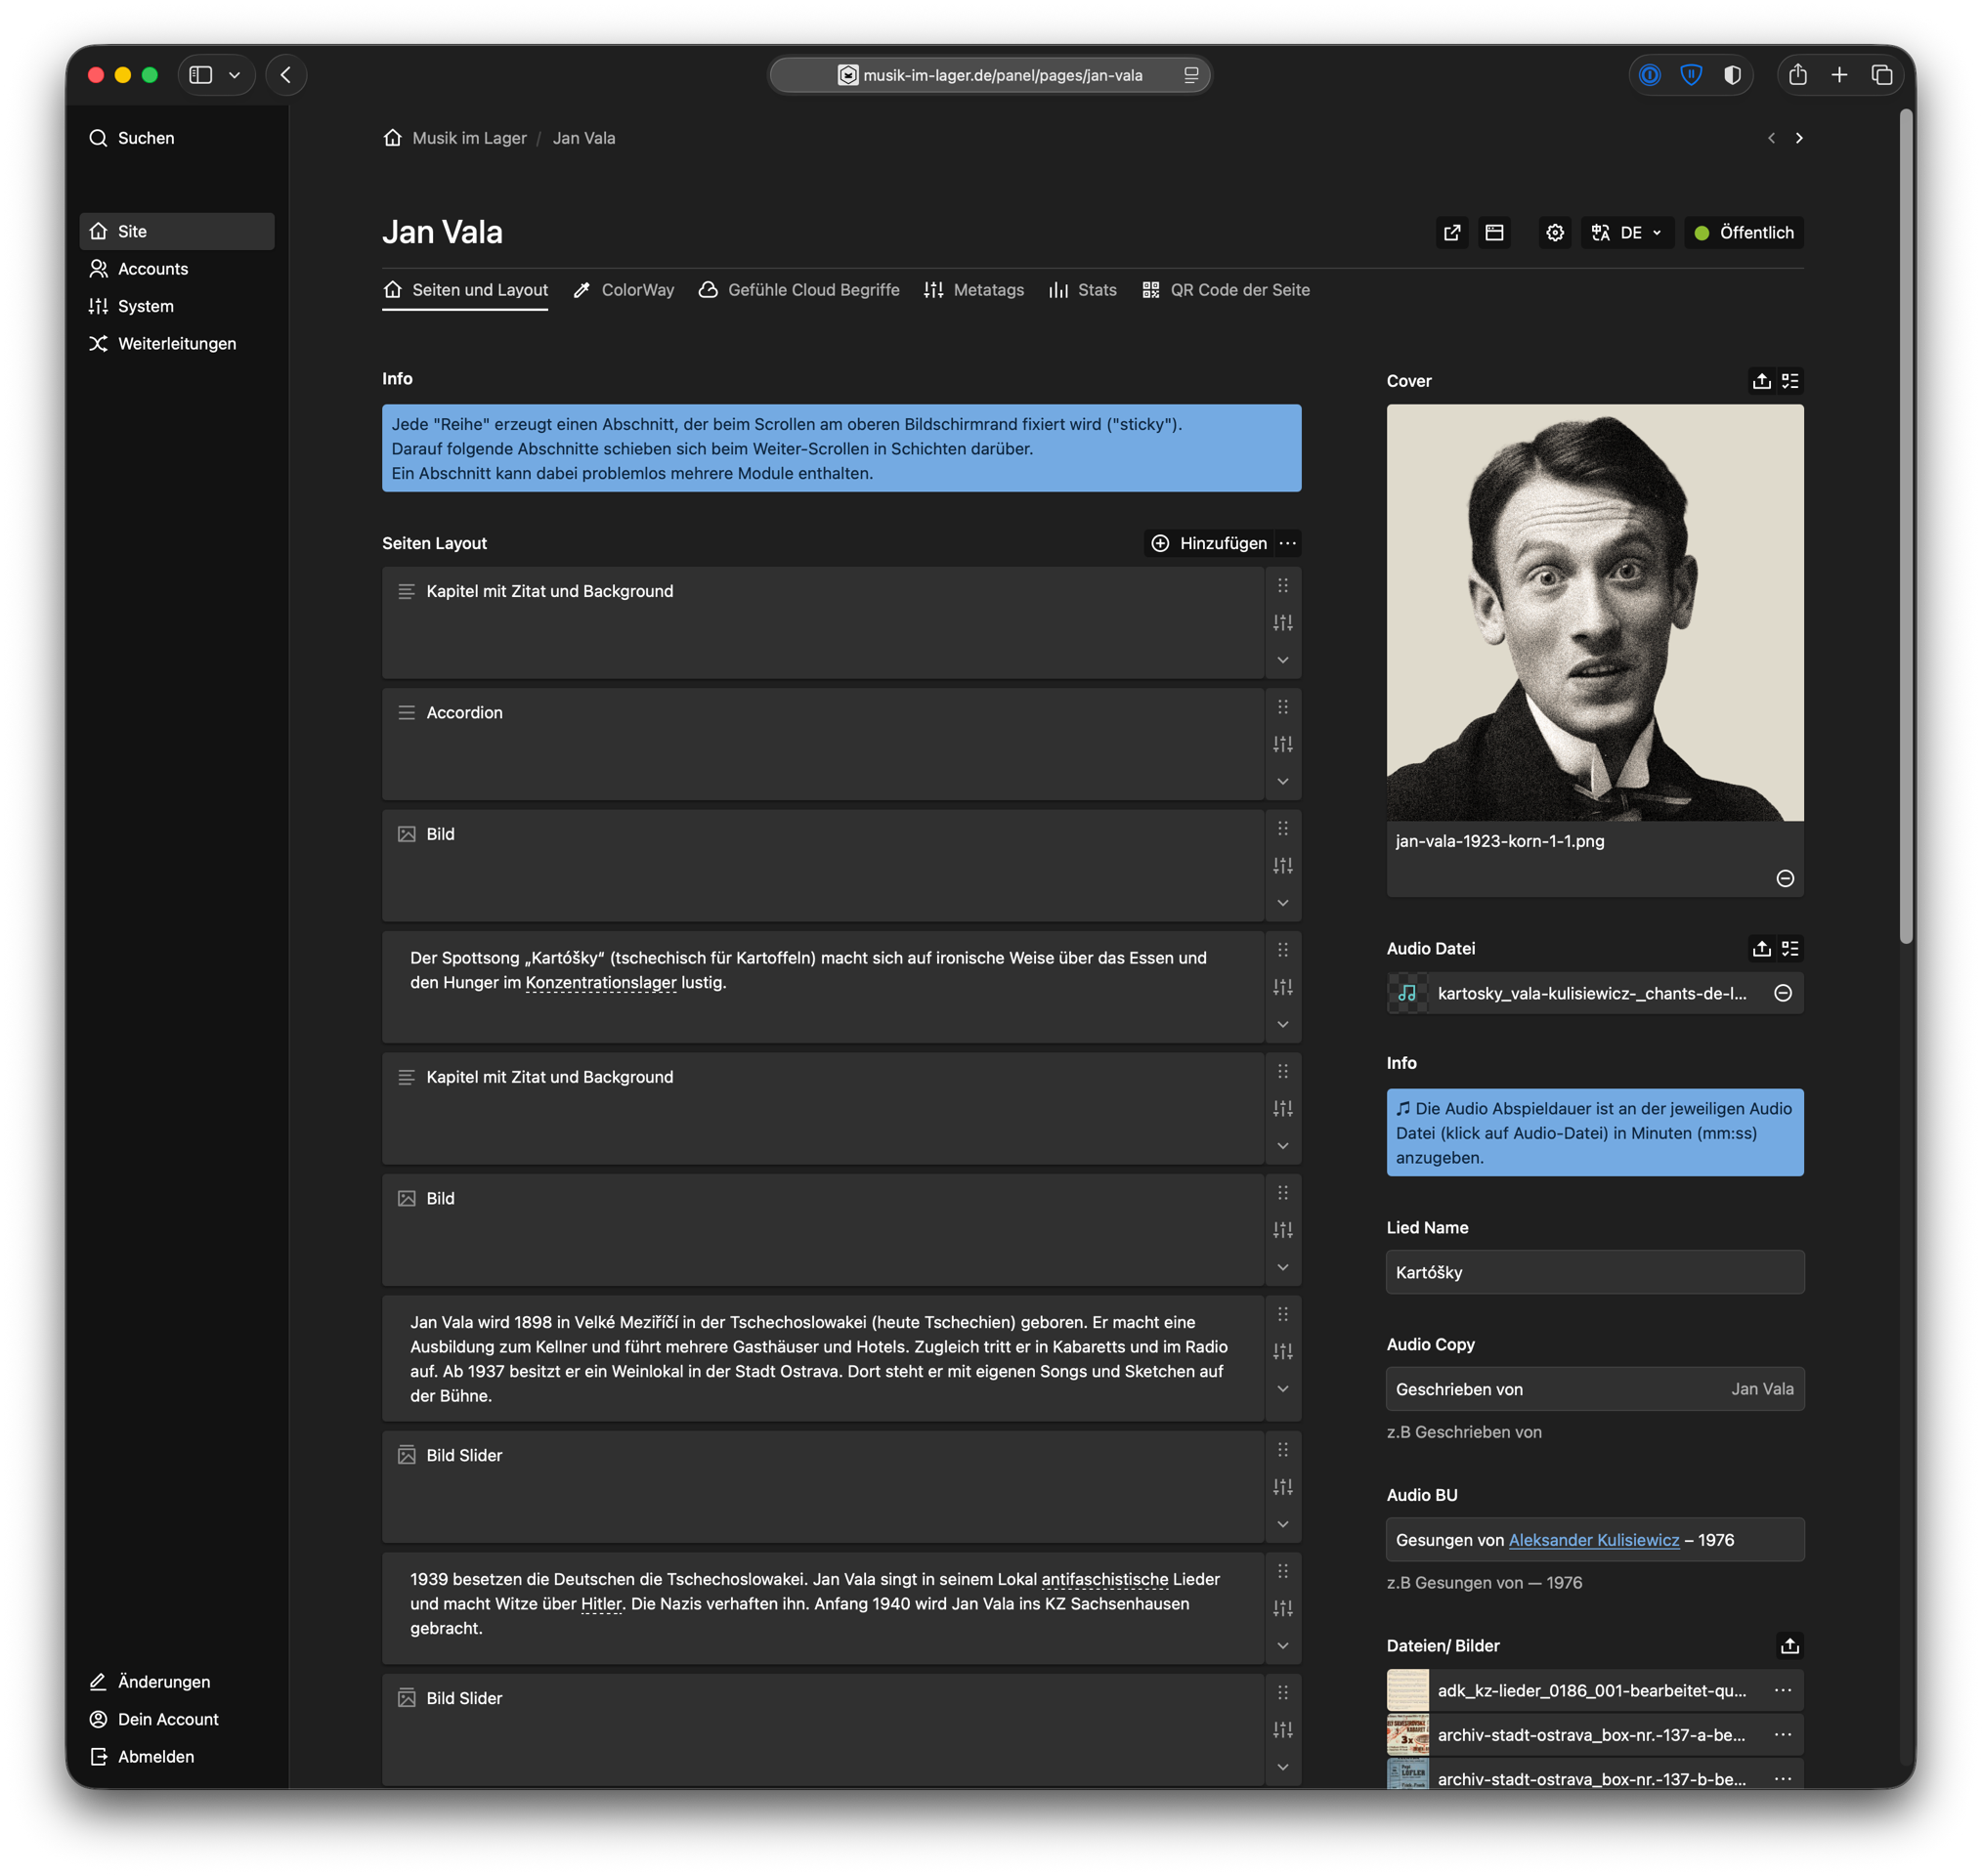Expand the first Bild Slider row chevron
The width and height of the screenshot is (1982, 1876).
click(x=1283, y=1524)
